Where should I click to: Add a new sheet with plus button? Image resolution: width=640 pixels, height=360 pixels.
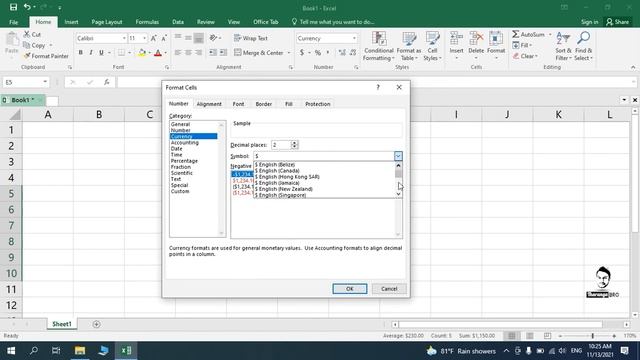coord(96,324)
